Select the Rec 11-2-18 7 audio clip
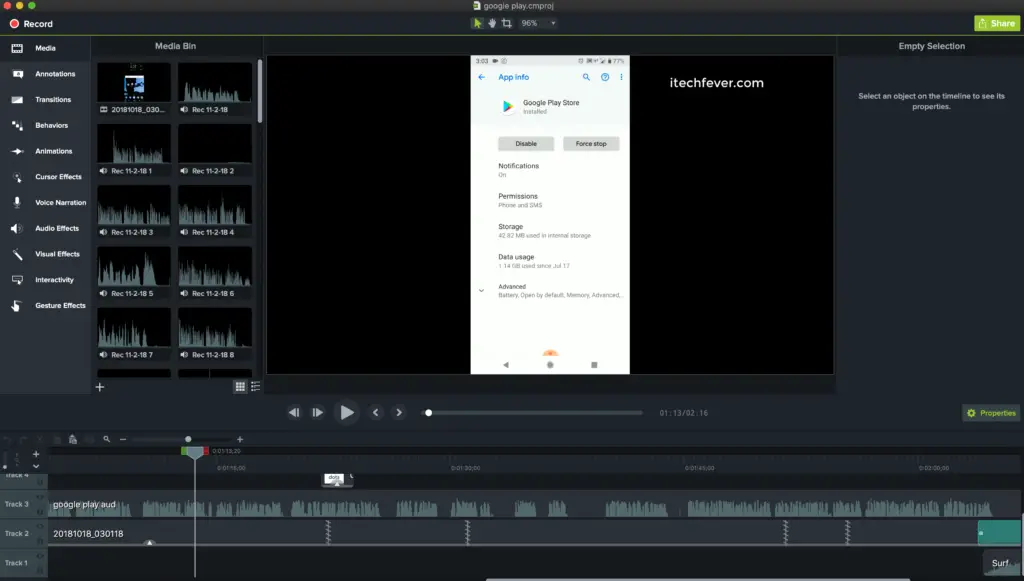The image size is (1024, 581). [x=134, y=334]
